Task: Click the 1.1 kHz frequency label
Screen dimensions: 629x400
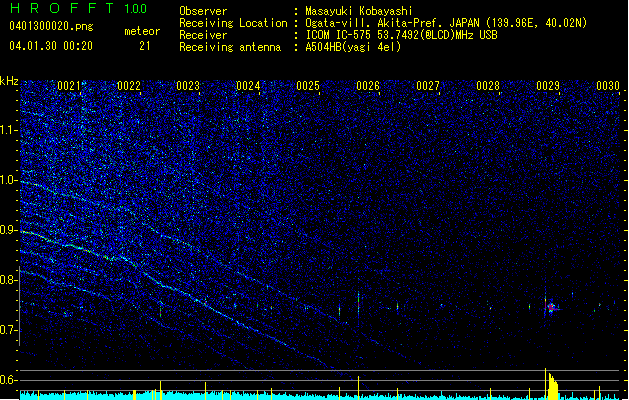Action: click(8, 130)
